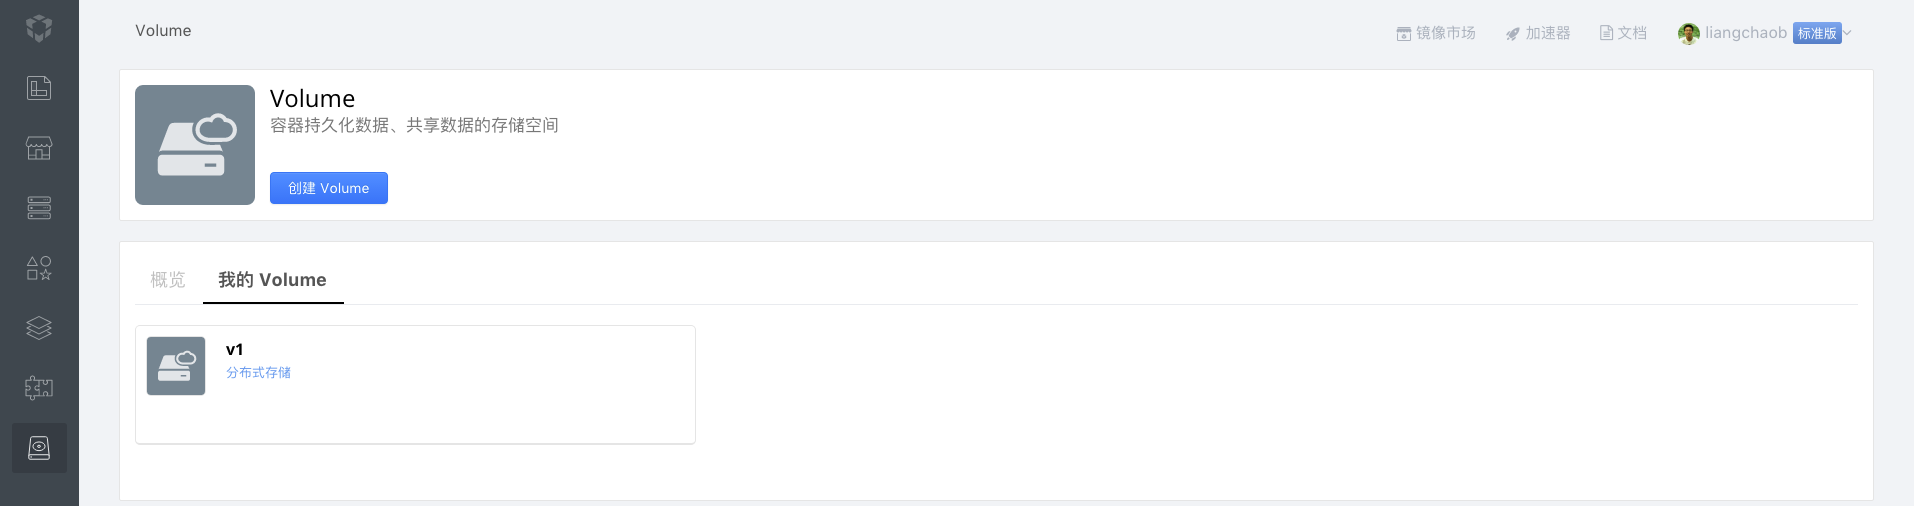Screen dimensions: 1914x506
Task: Click the user avatar picture
Action: click(x=1689, y=34)
